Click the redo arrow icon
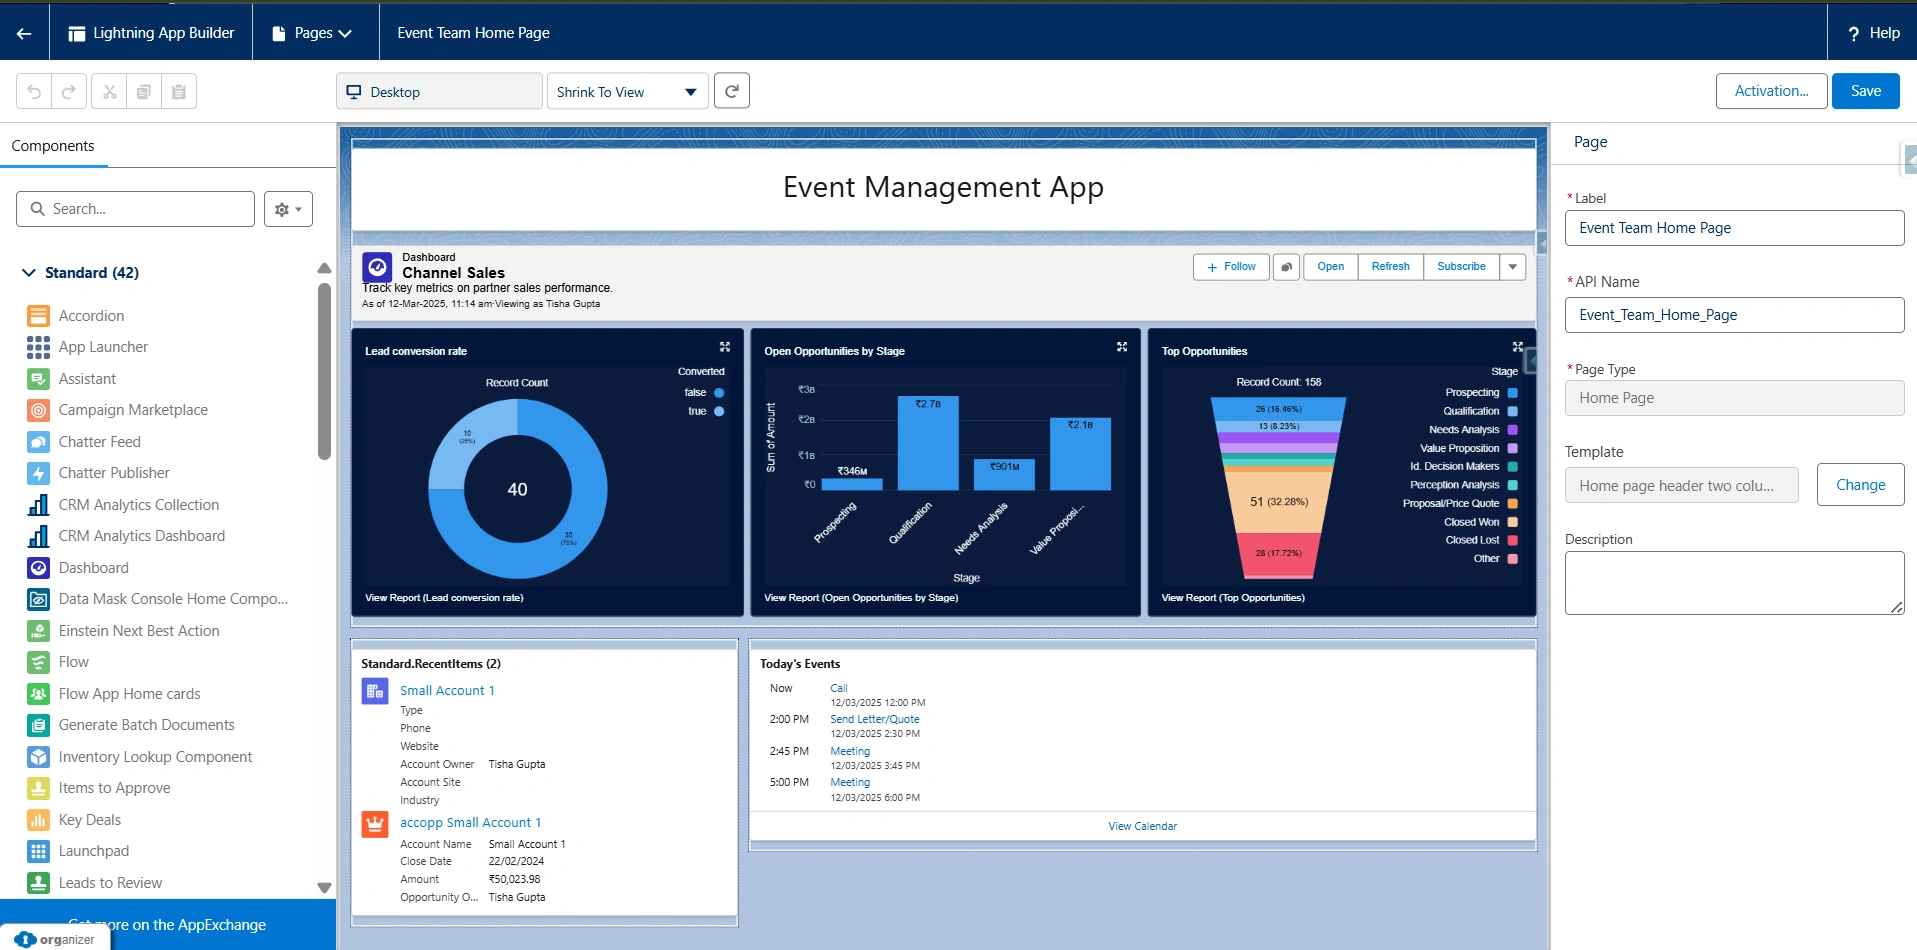Viewport: 1917px width, 950px height. point(69,92)
